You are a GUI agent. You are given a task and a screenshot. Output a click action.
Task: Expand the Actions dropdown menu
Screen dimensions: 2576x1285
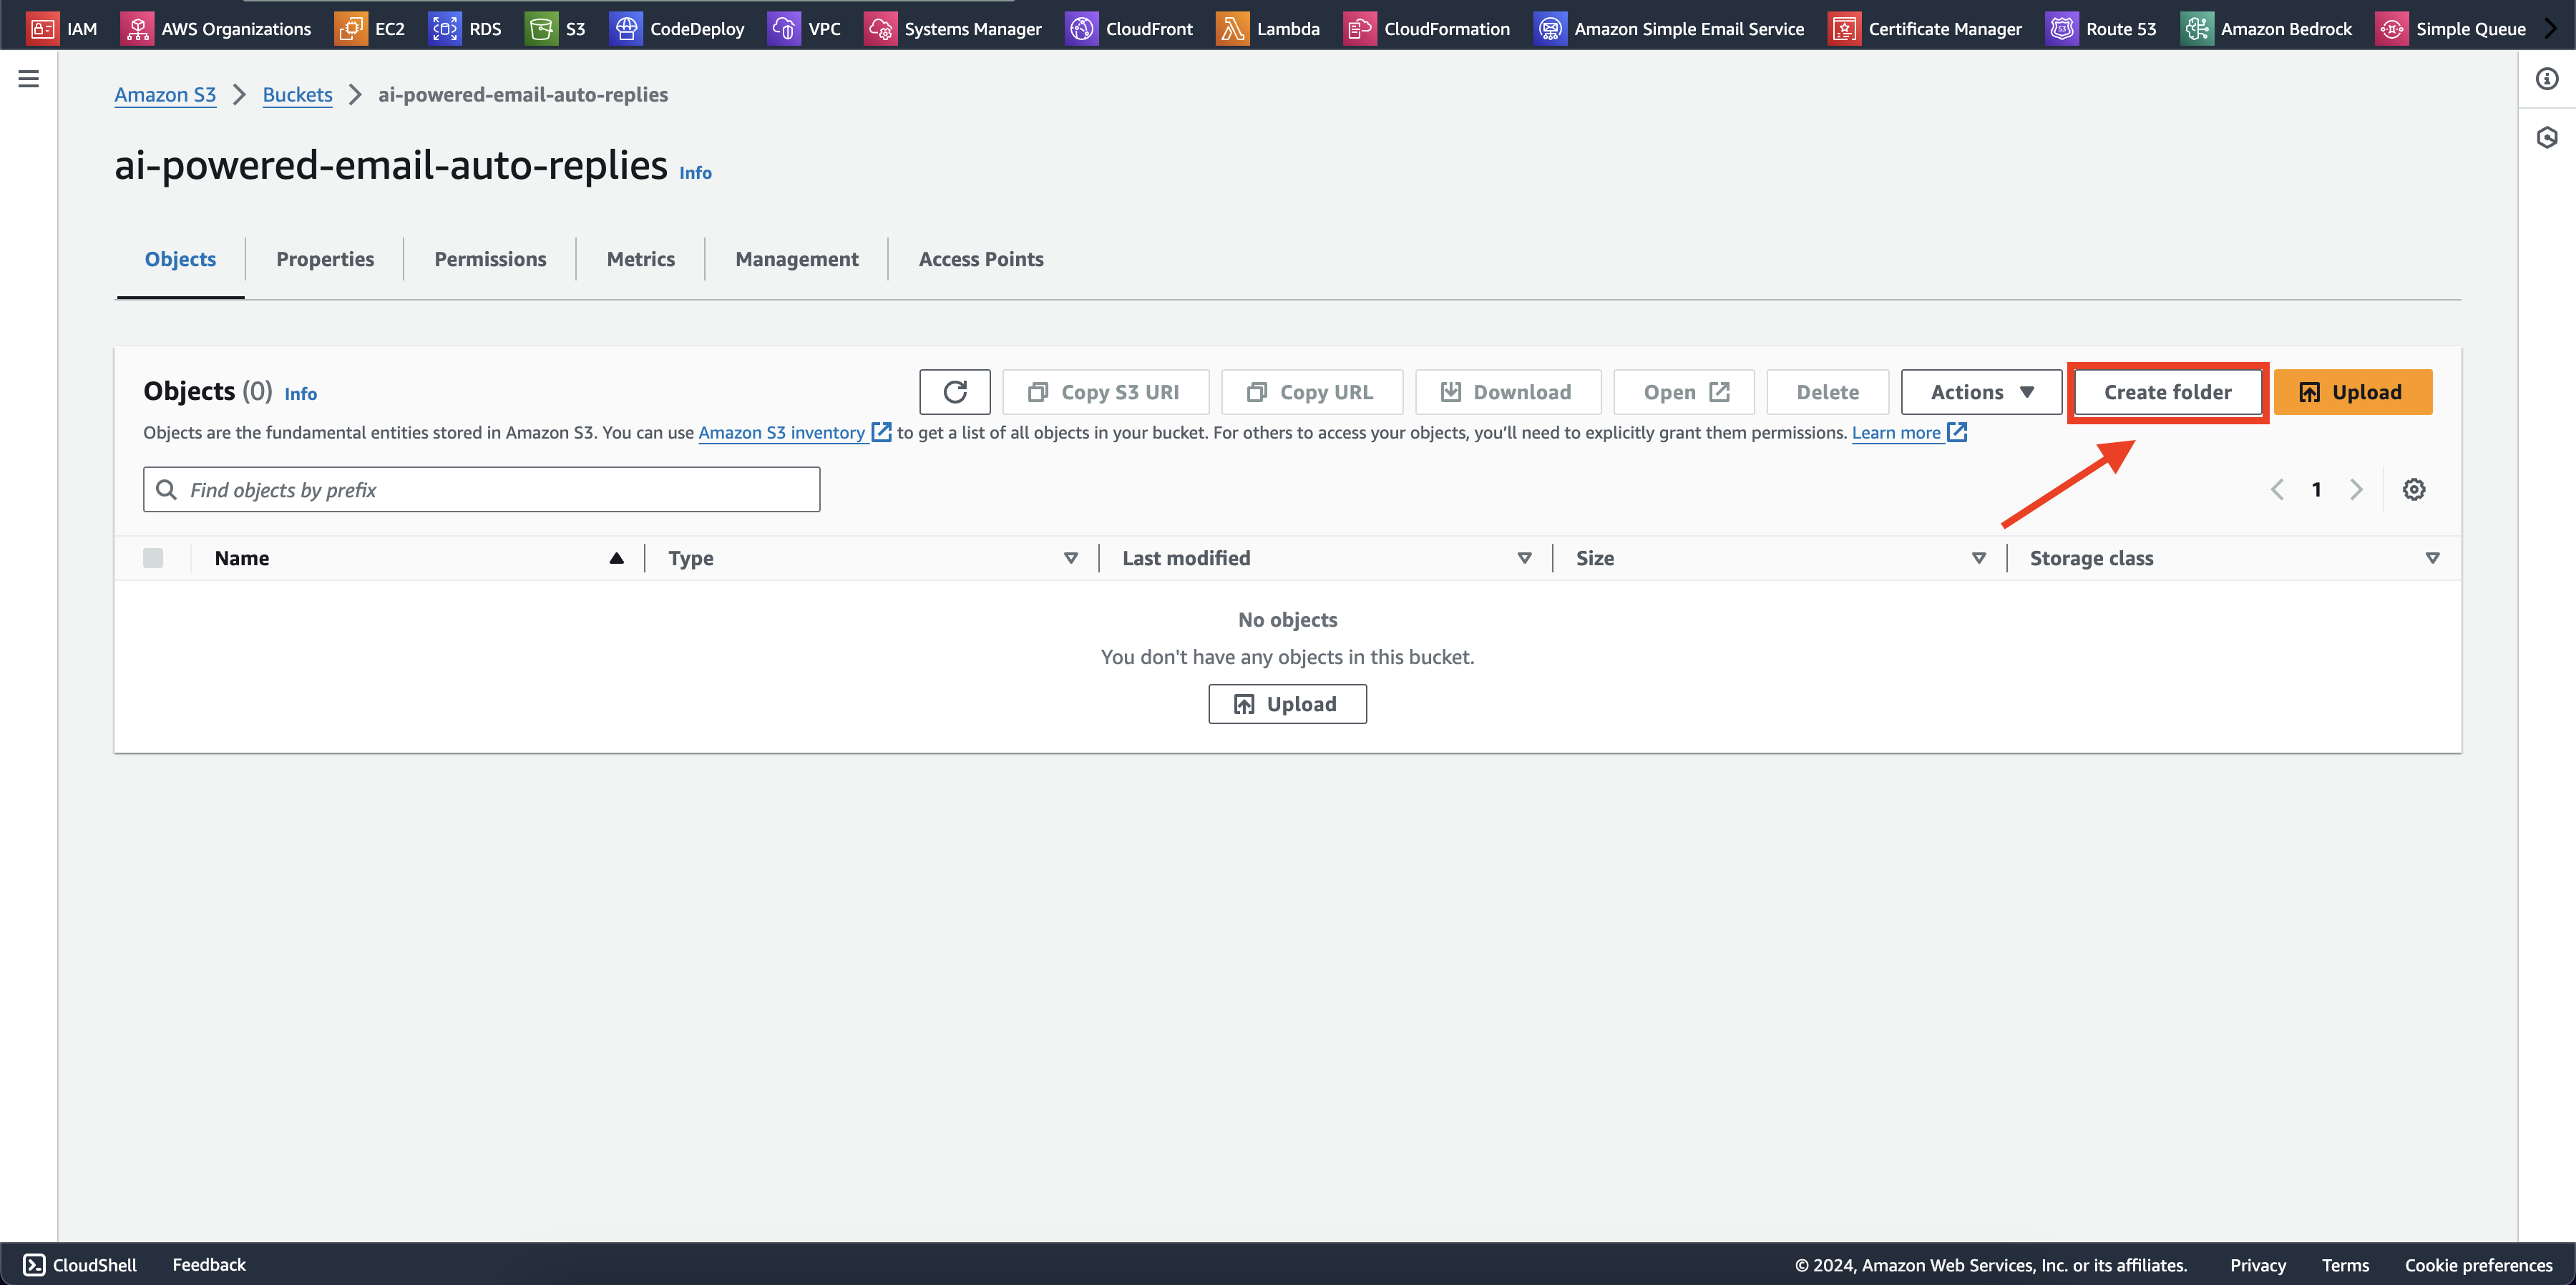tap(1981, 391)
